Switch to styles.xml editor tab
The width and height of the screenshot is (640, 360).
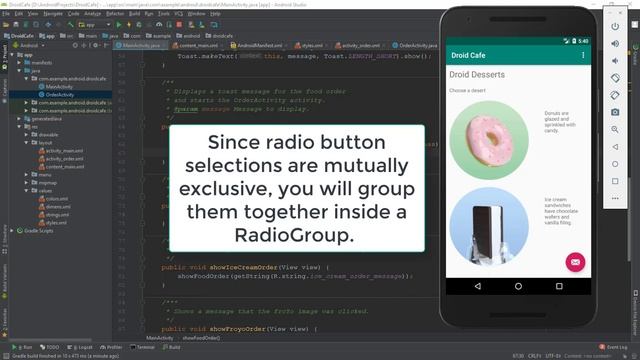[x=311, y=45]
